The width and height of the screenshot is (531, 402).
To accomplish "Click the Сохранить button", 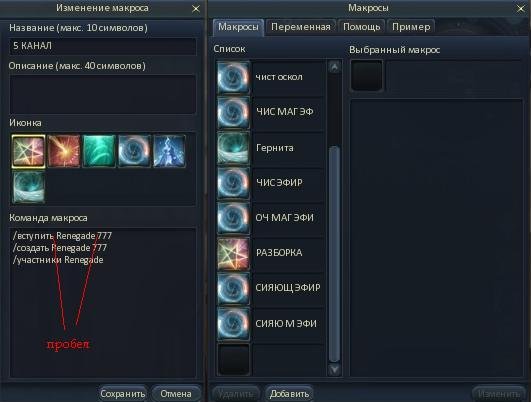I will click(x=123, y=394).
